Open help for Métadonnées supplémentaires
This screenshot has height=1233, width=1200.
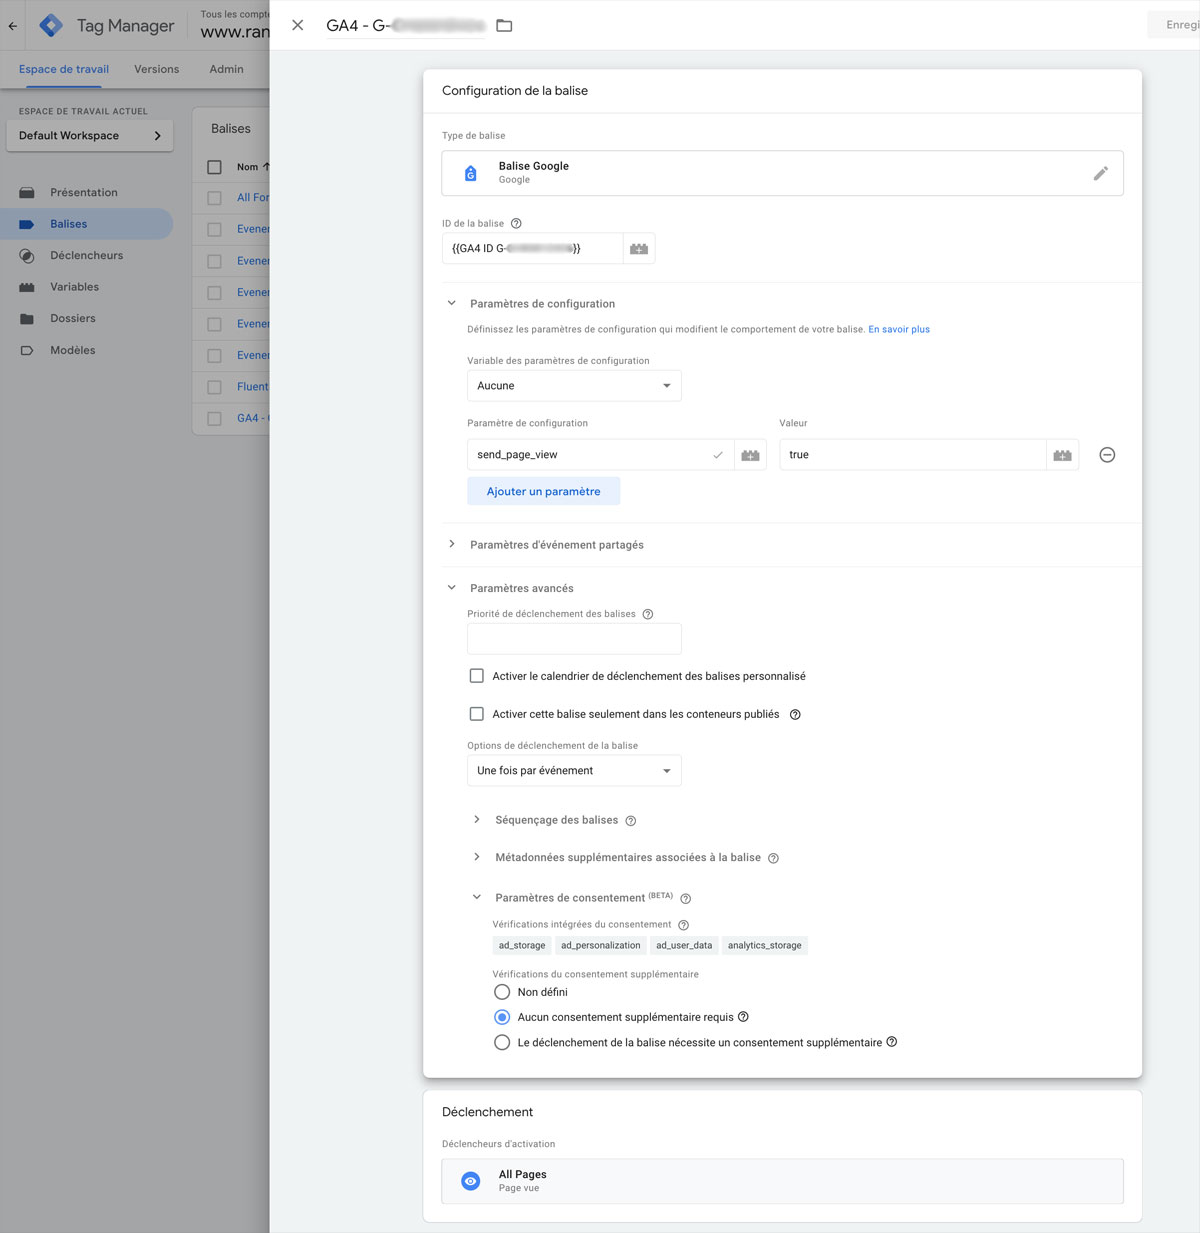773,858
